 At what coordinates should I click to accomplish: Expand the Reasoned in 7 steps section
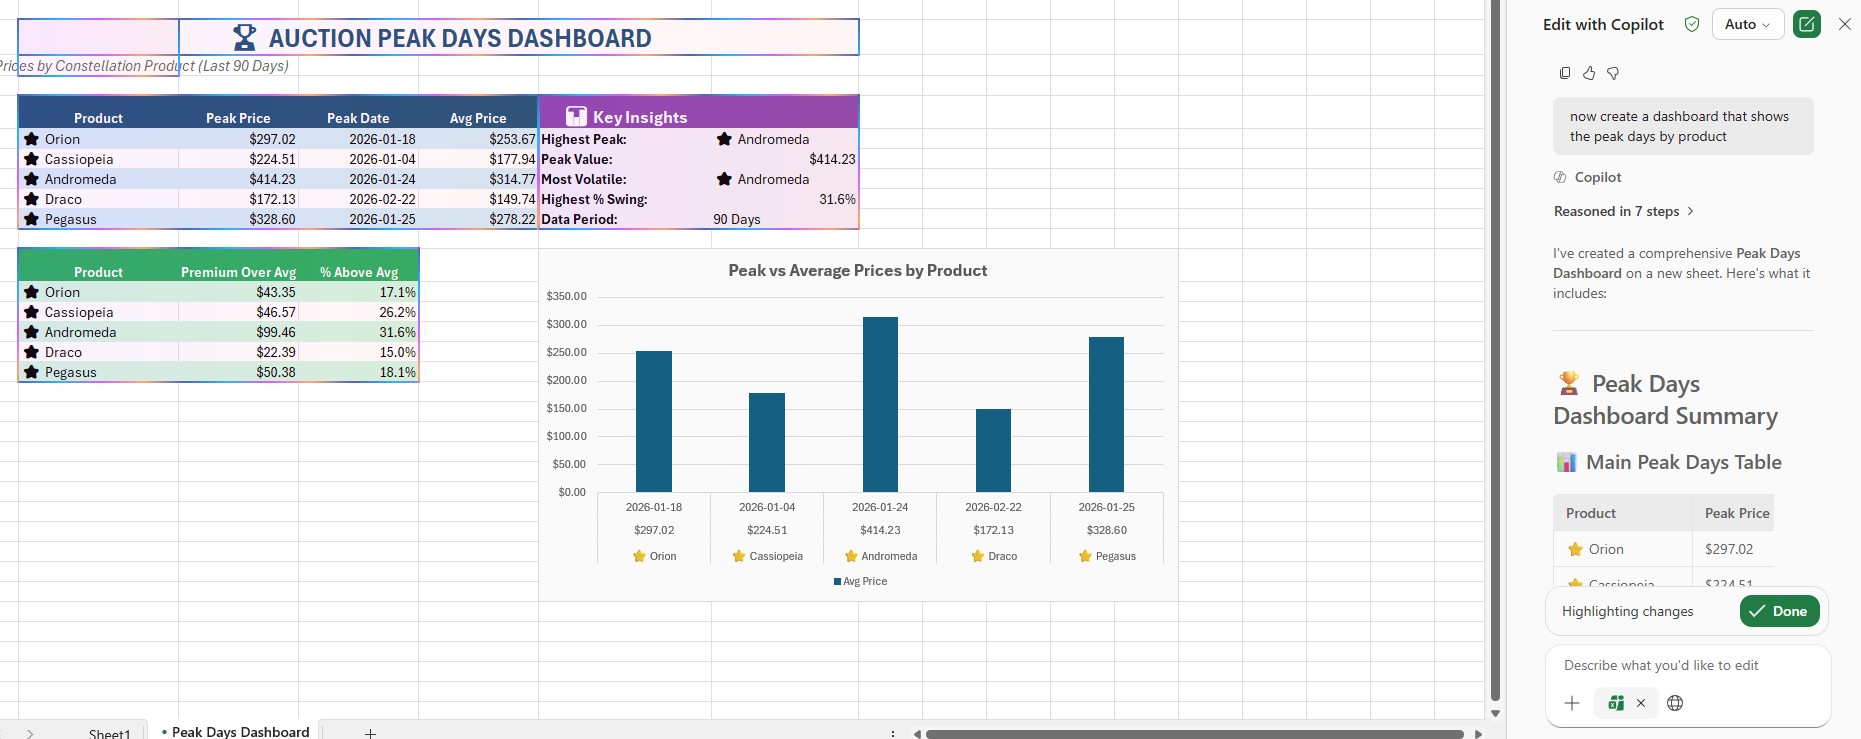pos(1623,211)
